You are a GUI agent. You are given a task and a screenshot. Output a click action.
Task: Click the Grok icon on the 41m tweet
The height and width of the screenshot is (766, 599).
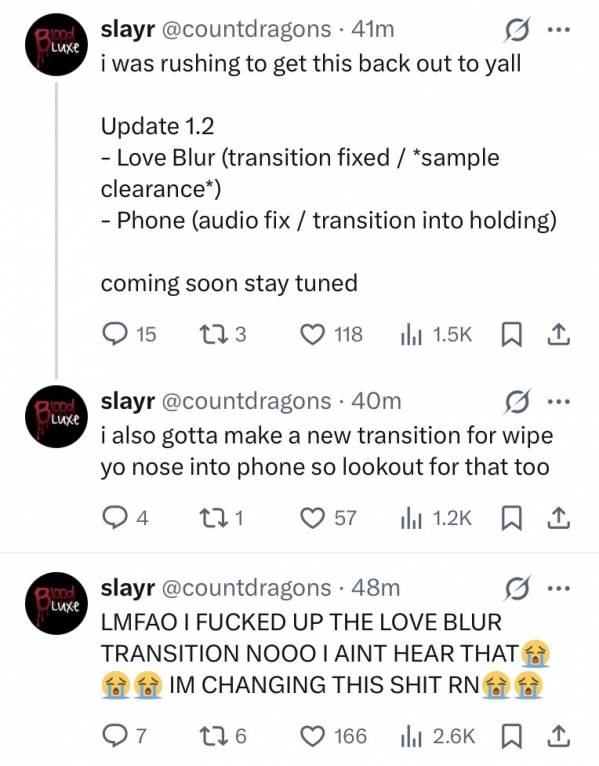pyautogui.click(x=517, y=30)
